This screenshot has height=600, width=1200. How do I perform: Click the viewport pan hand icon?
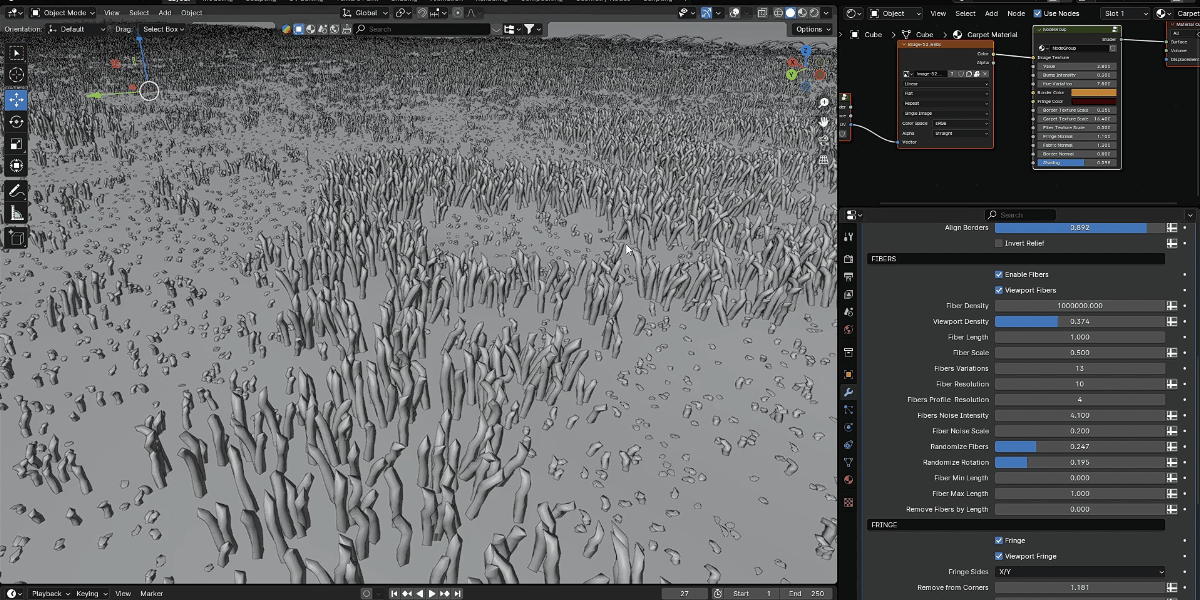coord(824,121)
